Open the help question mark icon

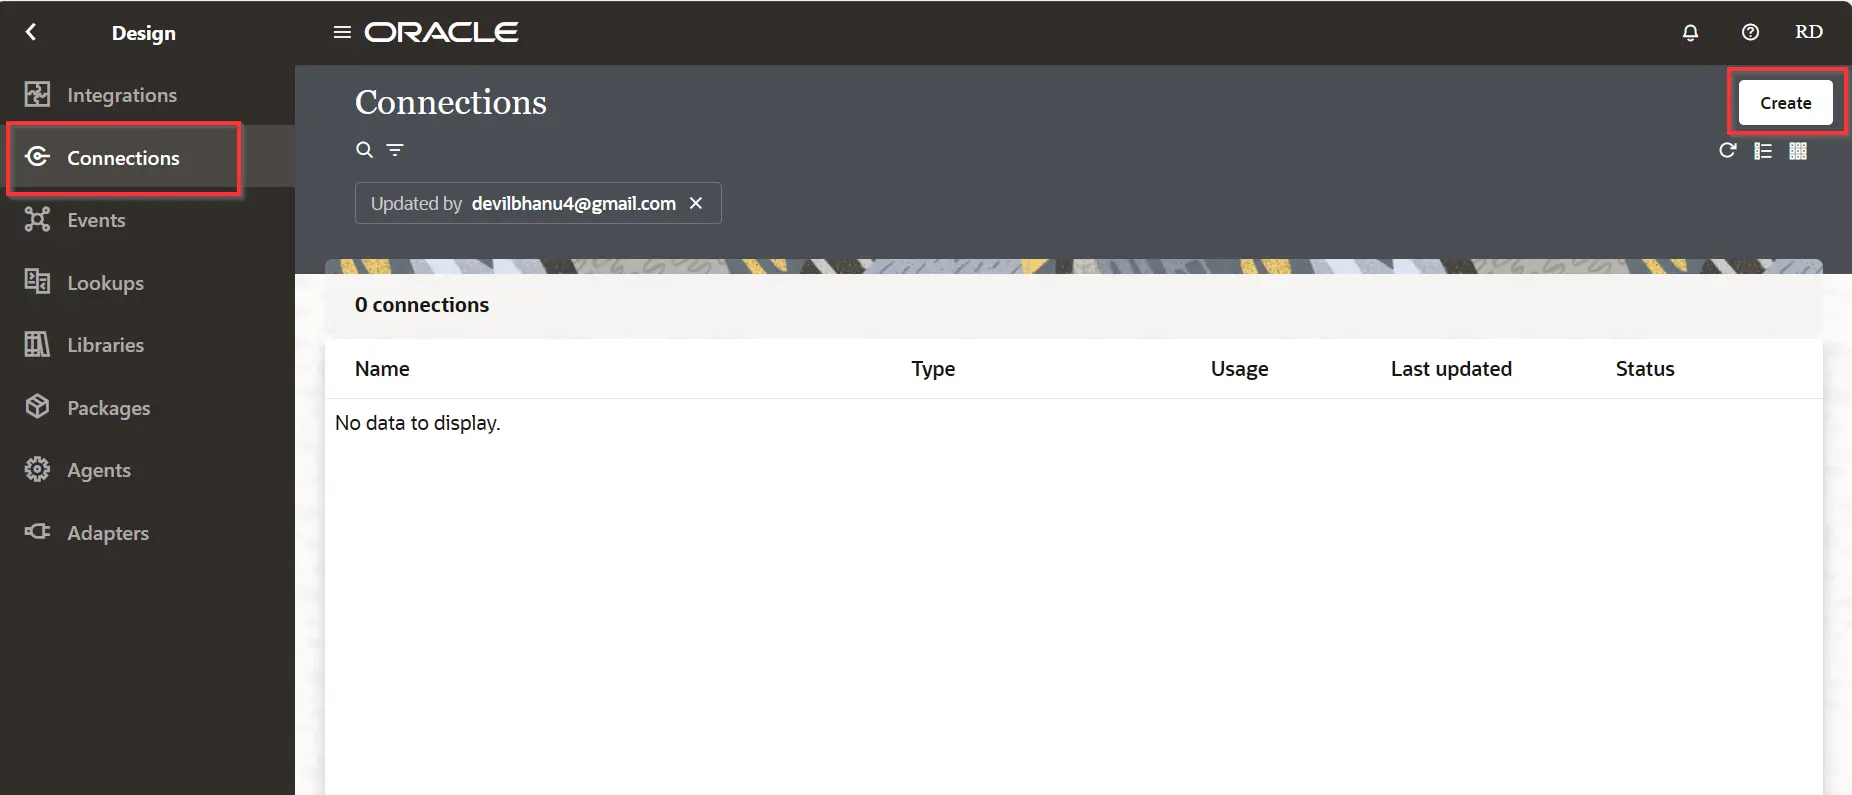(x=1750, y=32)
